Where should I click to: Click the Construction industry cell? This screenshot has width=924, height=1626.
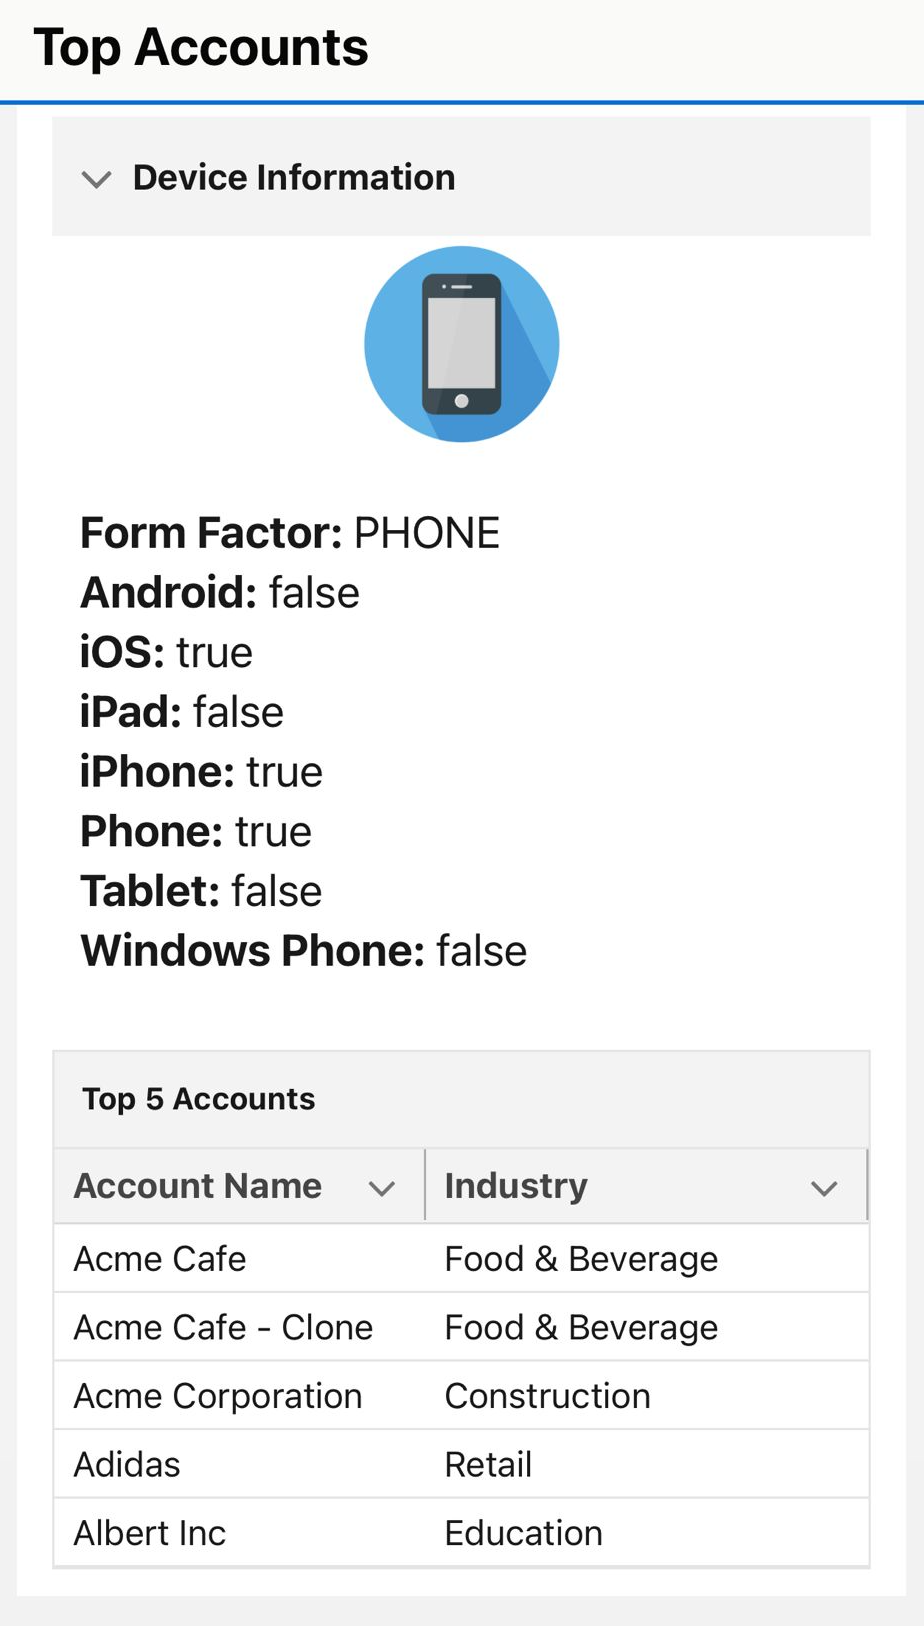(x=548, y=1396)
